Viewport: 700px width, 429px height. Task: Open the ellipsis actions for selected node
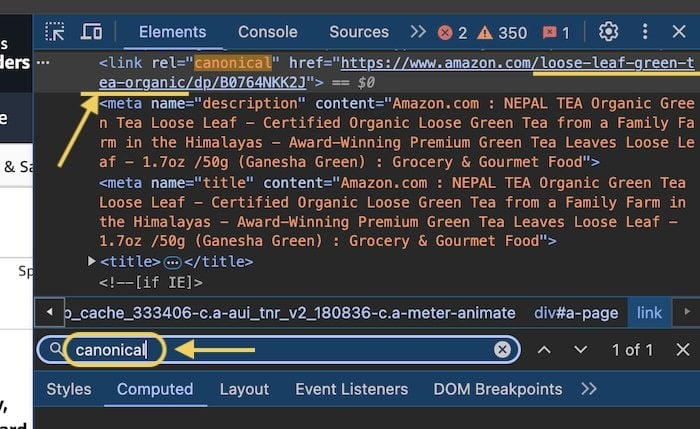click(43, 62)
